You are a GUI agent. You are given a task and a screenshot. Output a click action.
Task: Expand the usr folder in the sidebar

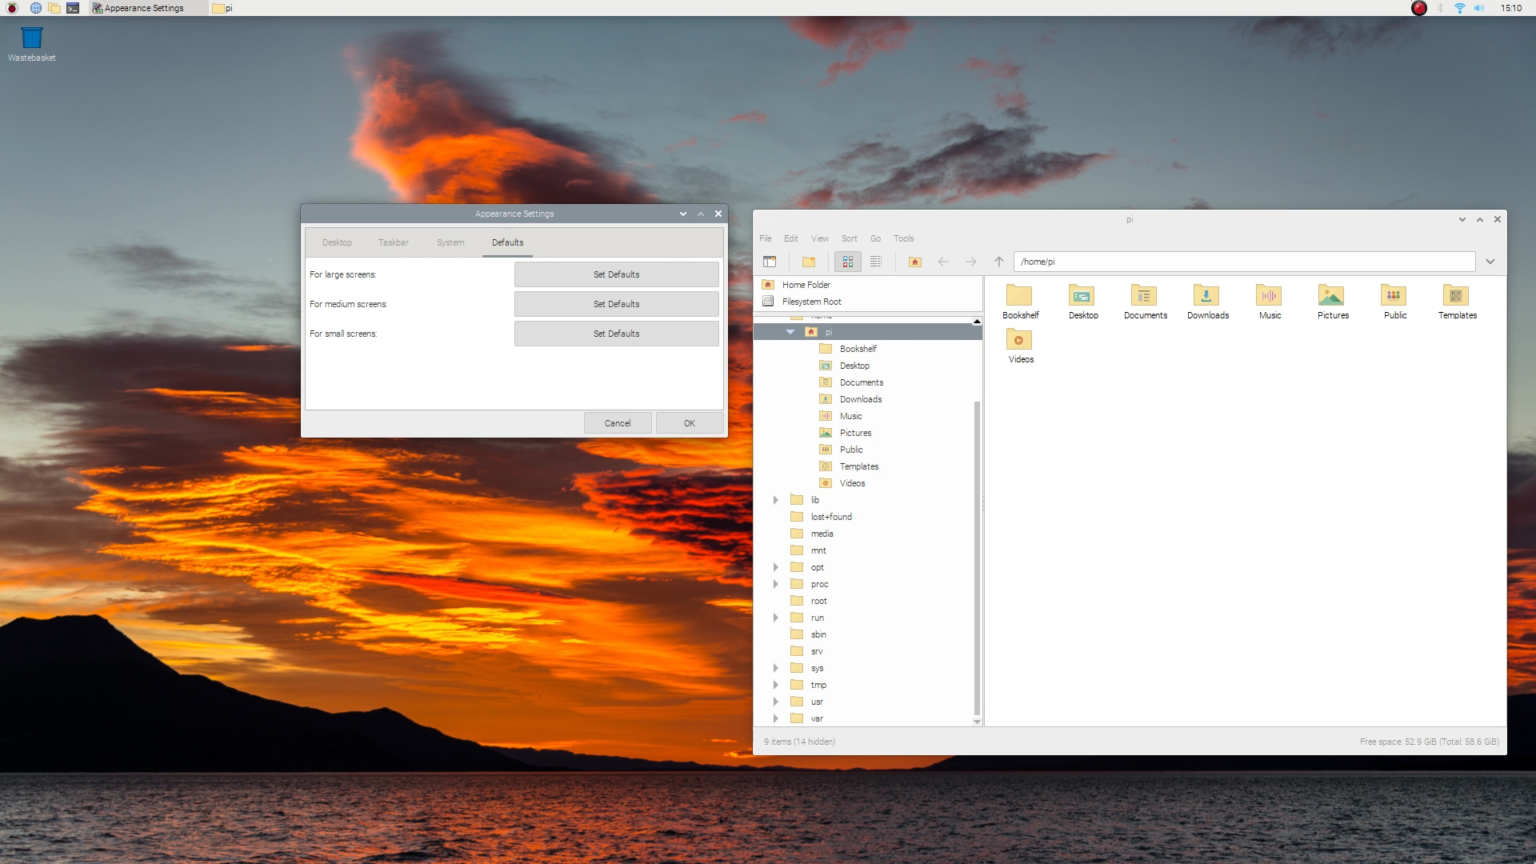pyautogui.click(x=776, y=701)
